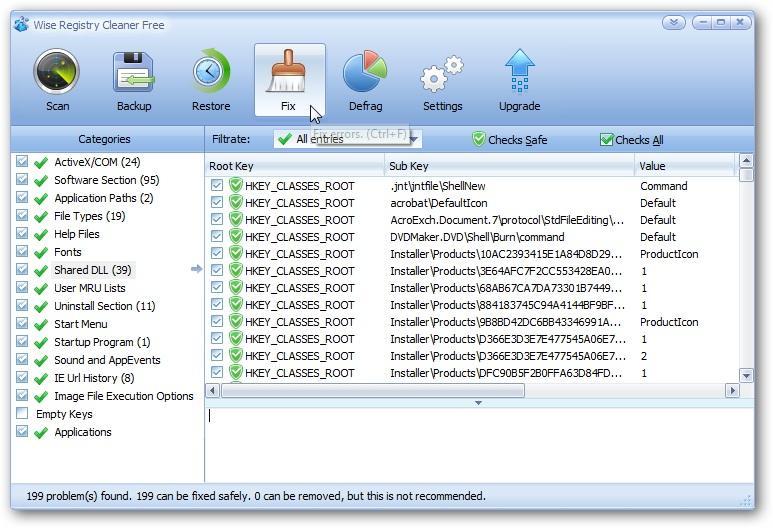This screenshot has height=528, width=773.
Task: Click the green checkmark beside Software Section
Action: 41,180
